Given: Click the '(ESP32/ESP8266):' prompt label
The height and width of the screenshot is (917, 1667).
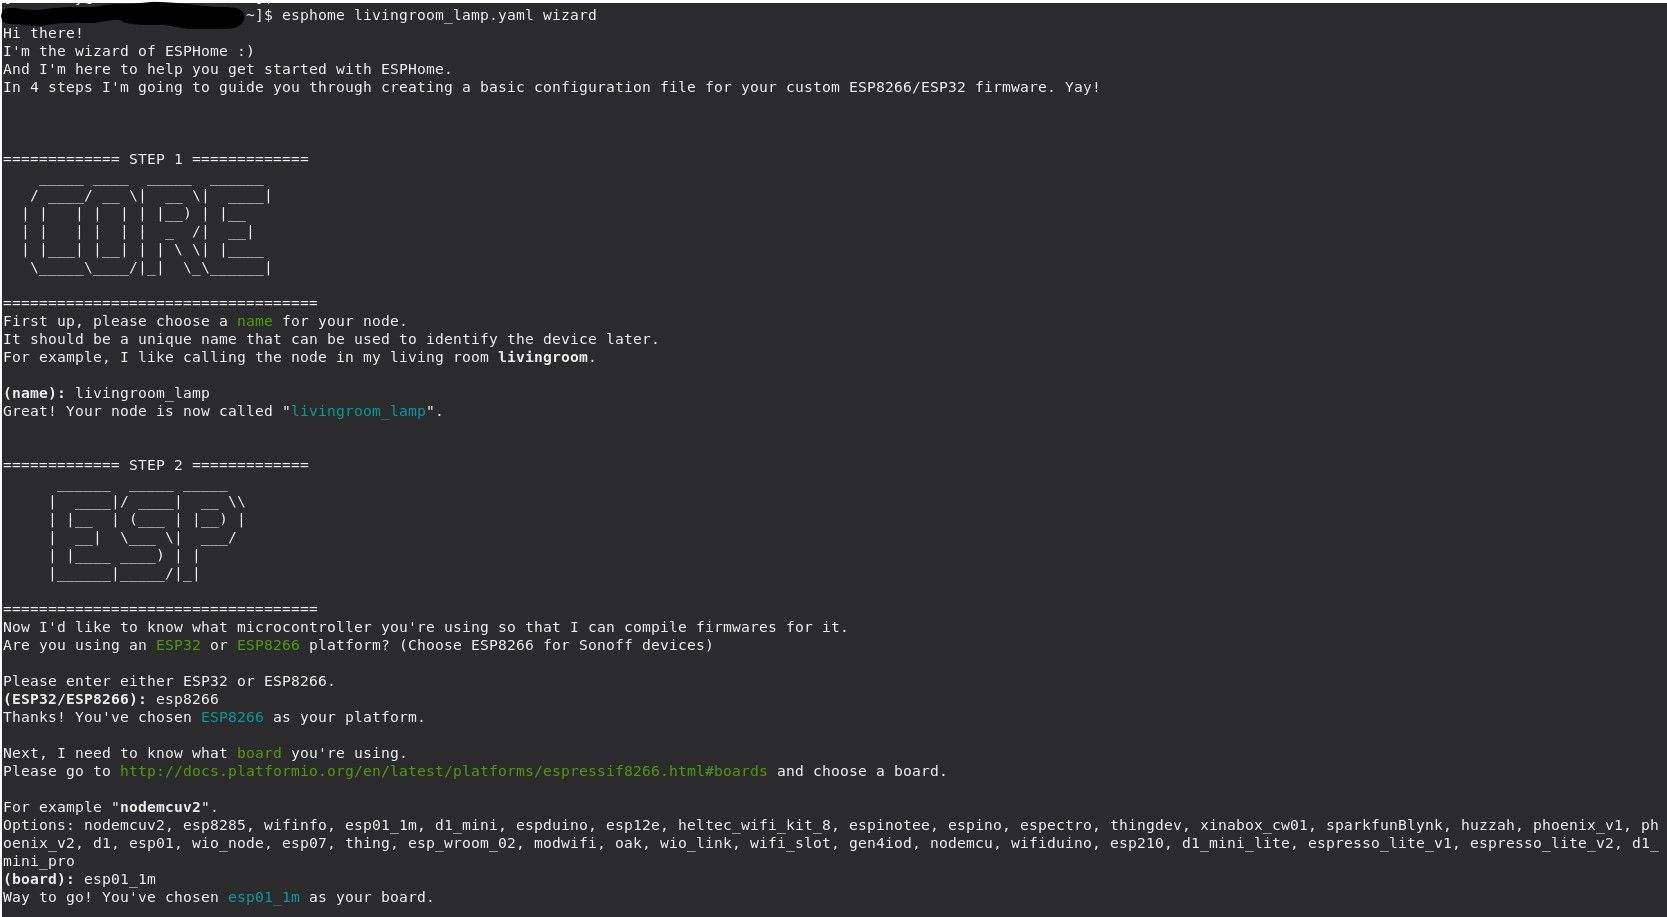Looking at the screenshot, I should pyautogui.click(x=75, y=699).
